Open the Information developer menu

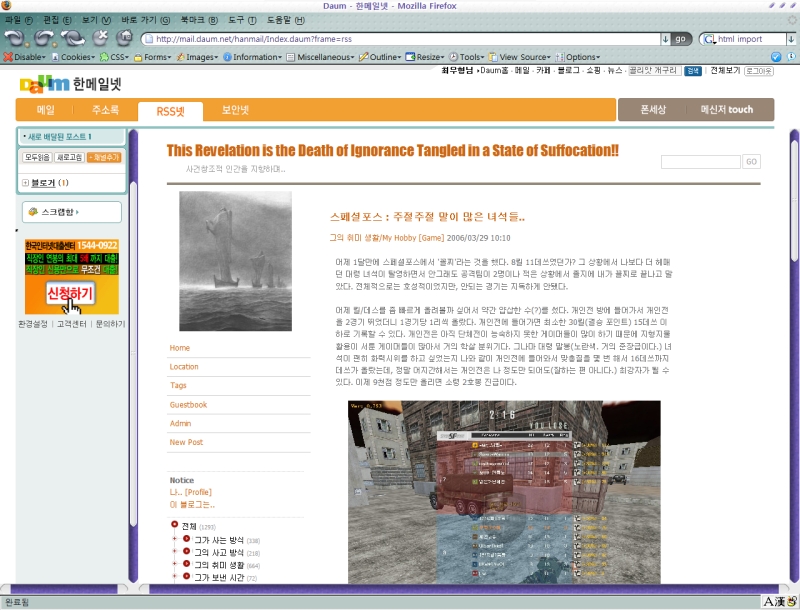coord(252,57)
